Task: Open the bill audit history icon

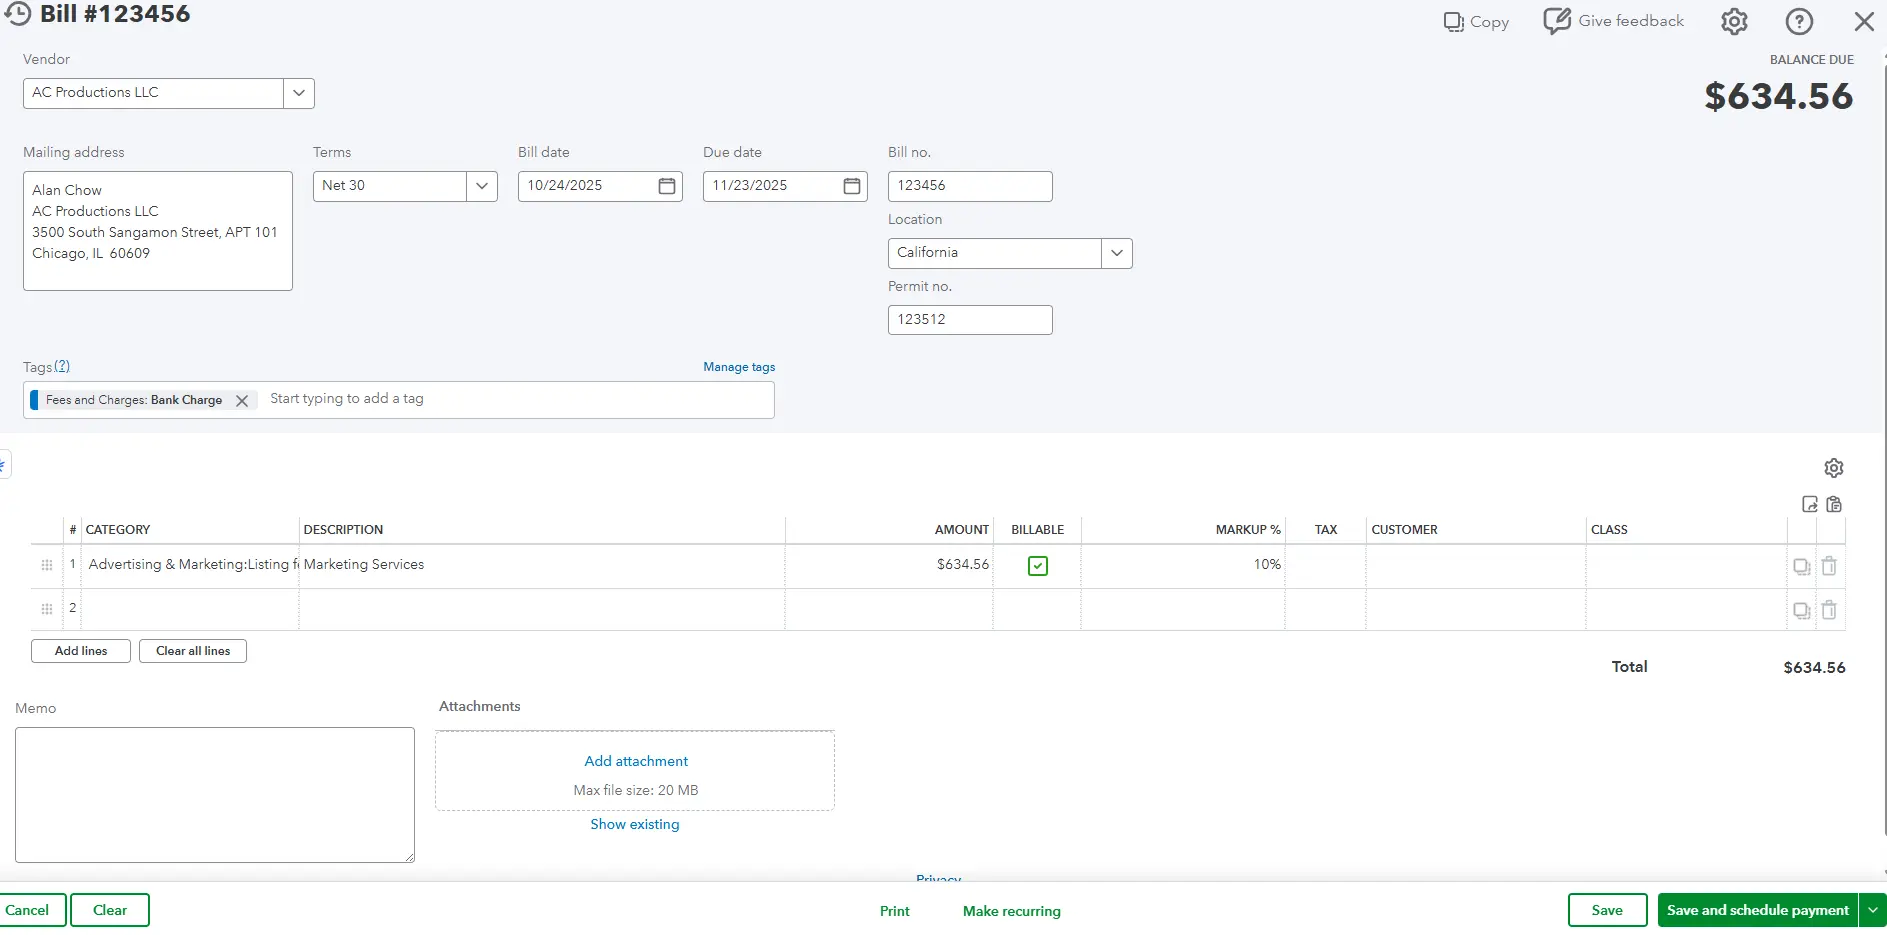Action: pyautogui.click(x=18, y=14)
